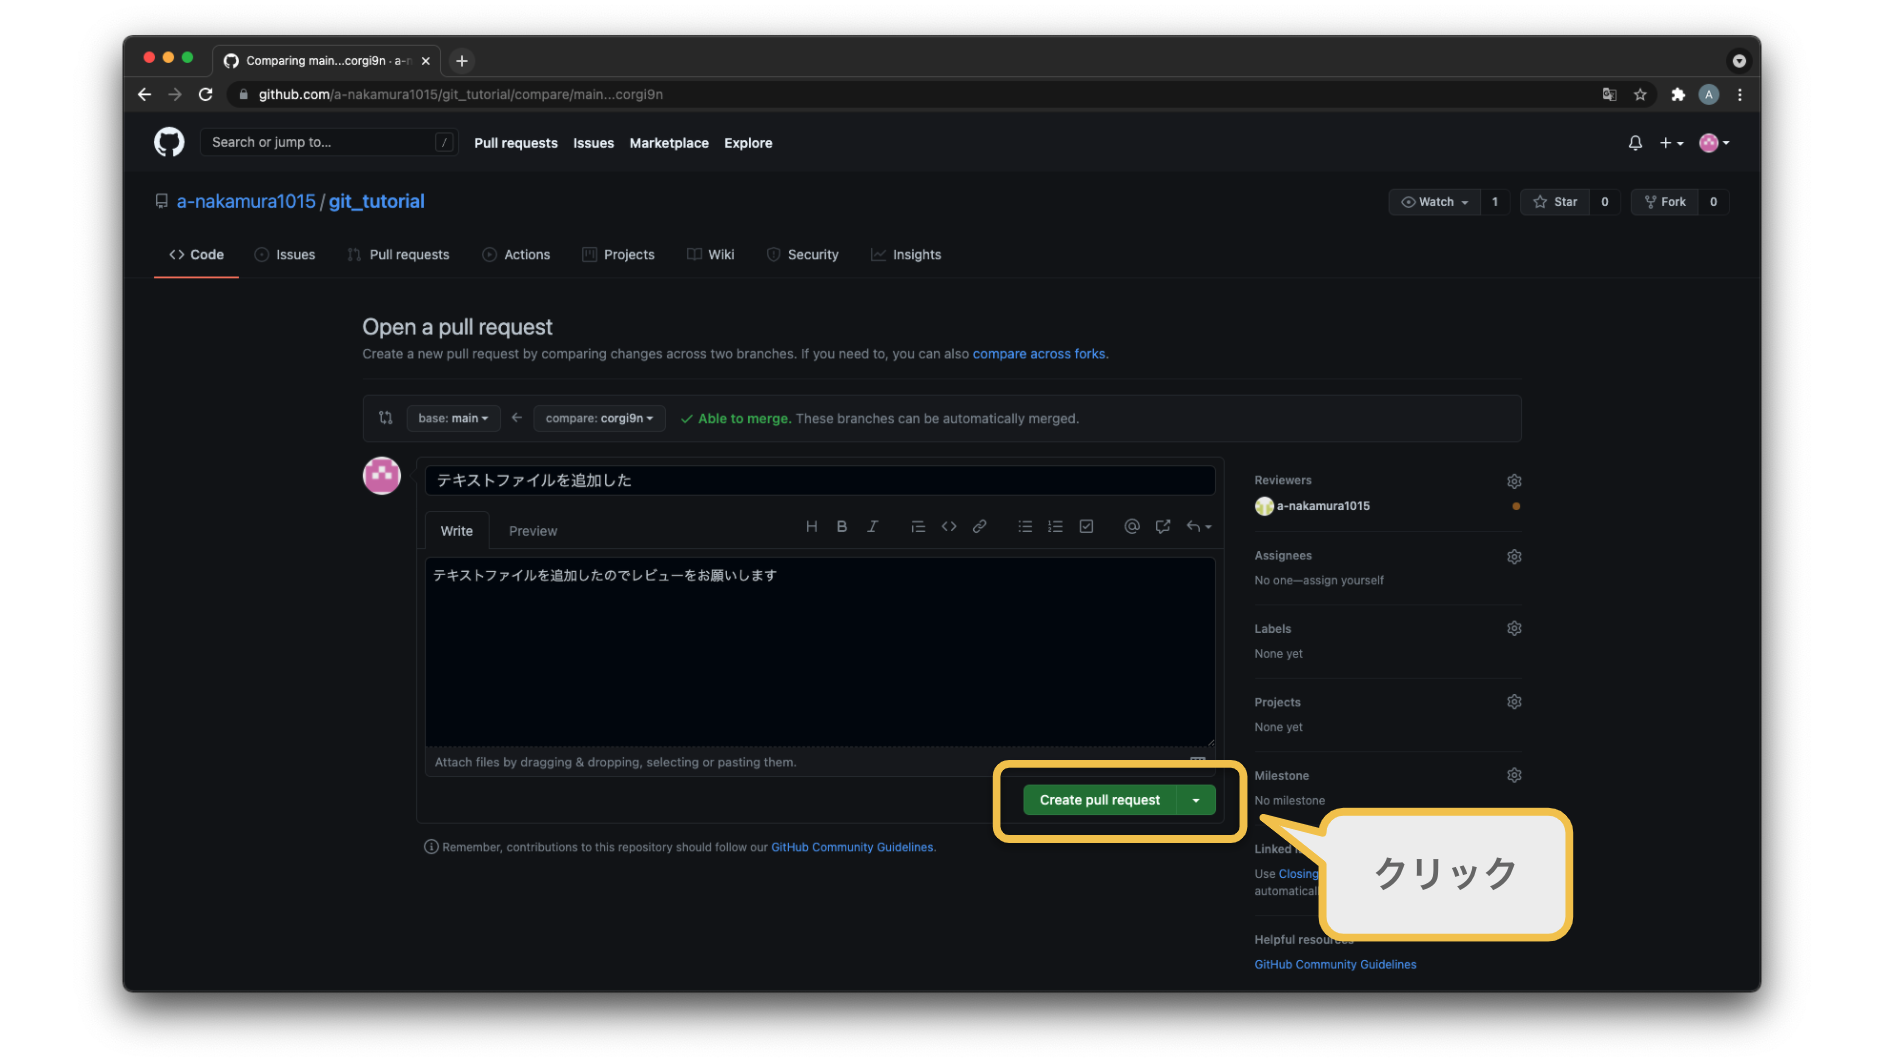Follow the compare across forks link

(1039, 354)
